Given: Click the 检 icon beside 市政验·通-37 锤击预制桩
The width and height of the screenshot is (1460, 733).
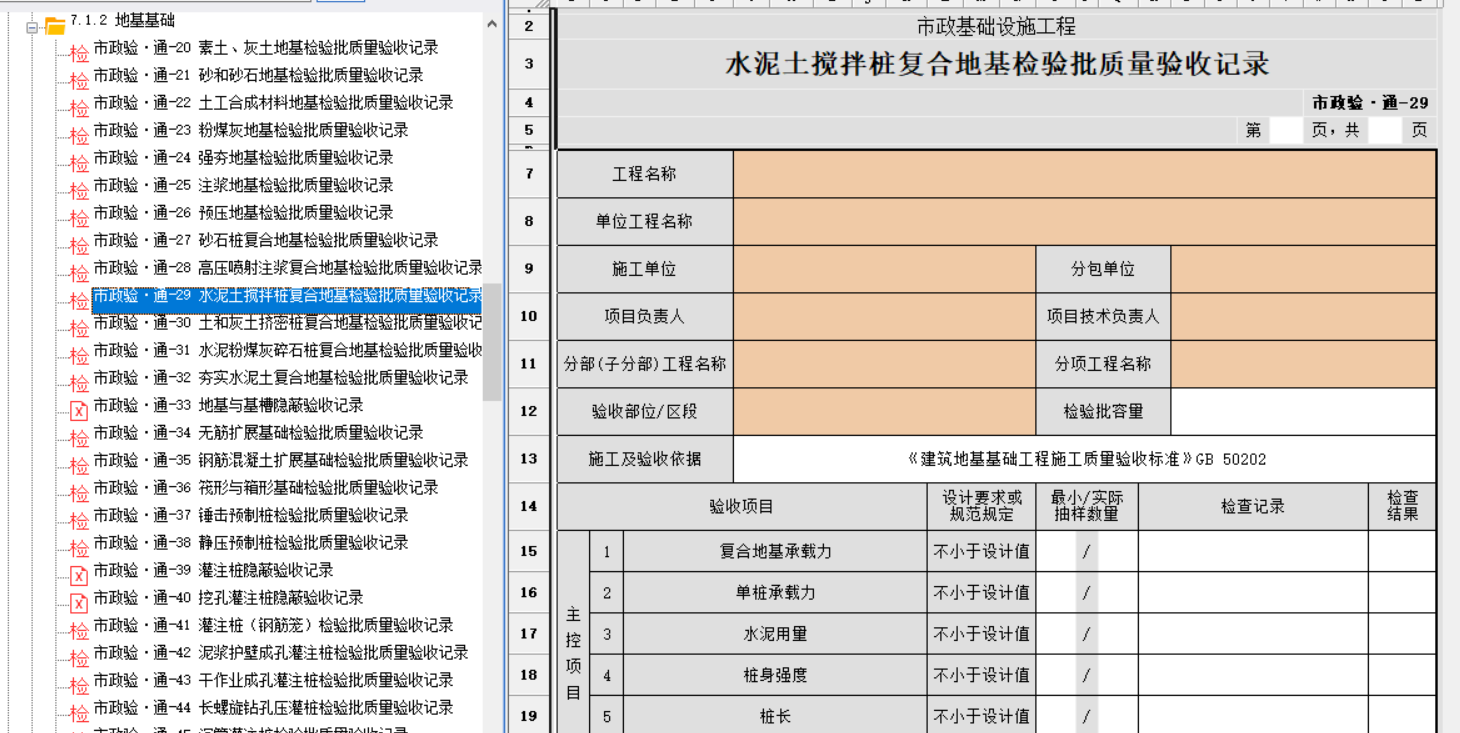Looking at the screenshot, I should tap(79, 520).
